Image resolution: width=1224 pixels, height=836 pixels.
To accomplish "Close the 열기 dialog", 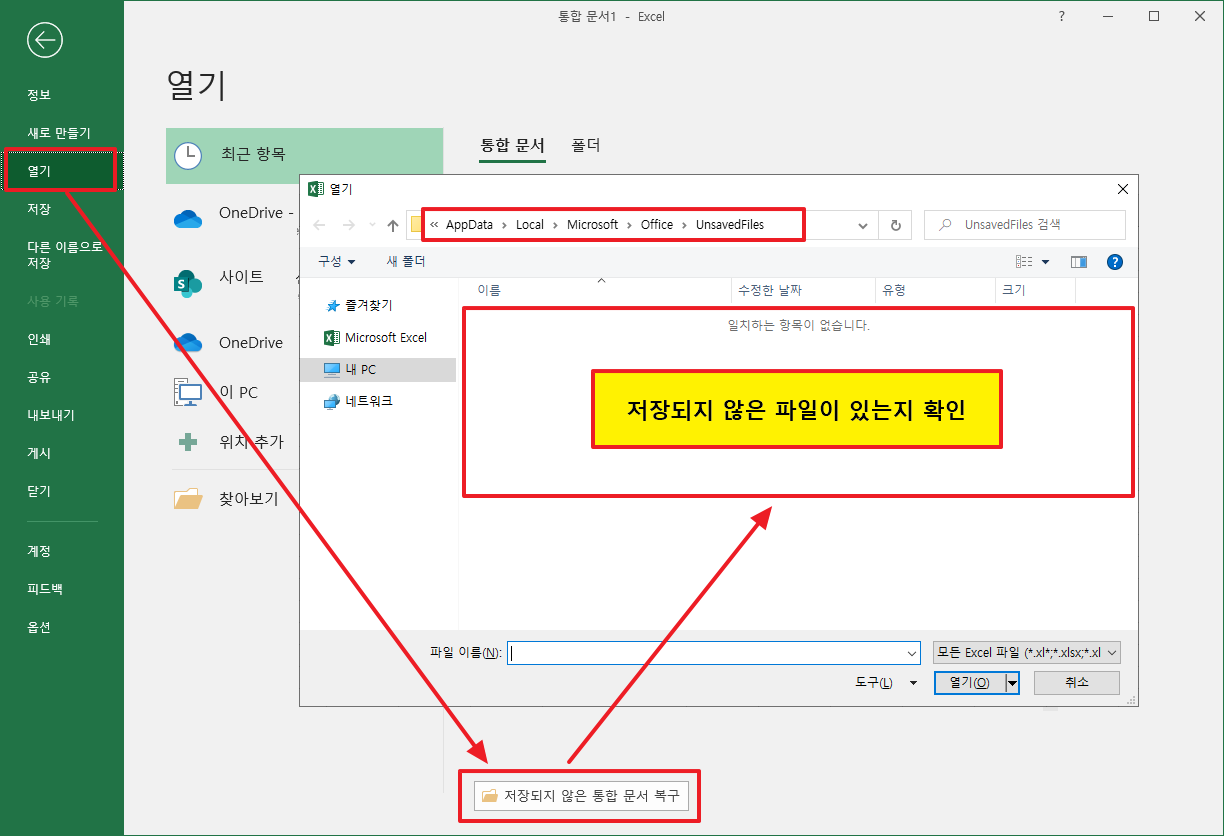I will click(1123, 188).
